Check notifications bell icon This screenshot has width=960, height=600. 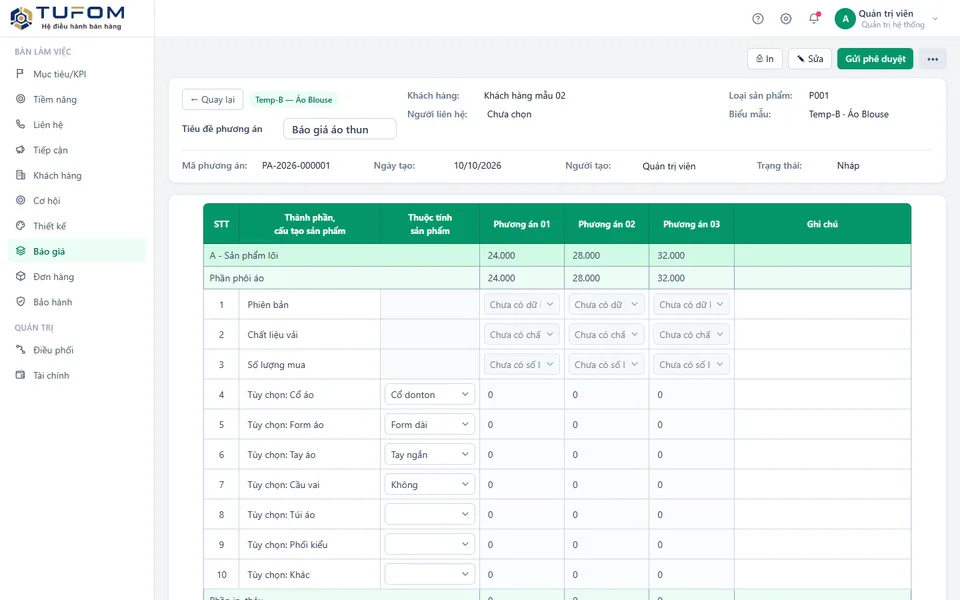tap(814, 18)
